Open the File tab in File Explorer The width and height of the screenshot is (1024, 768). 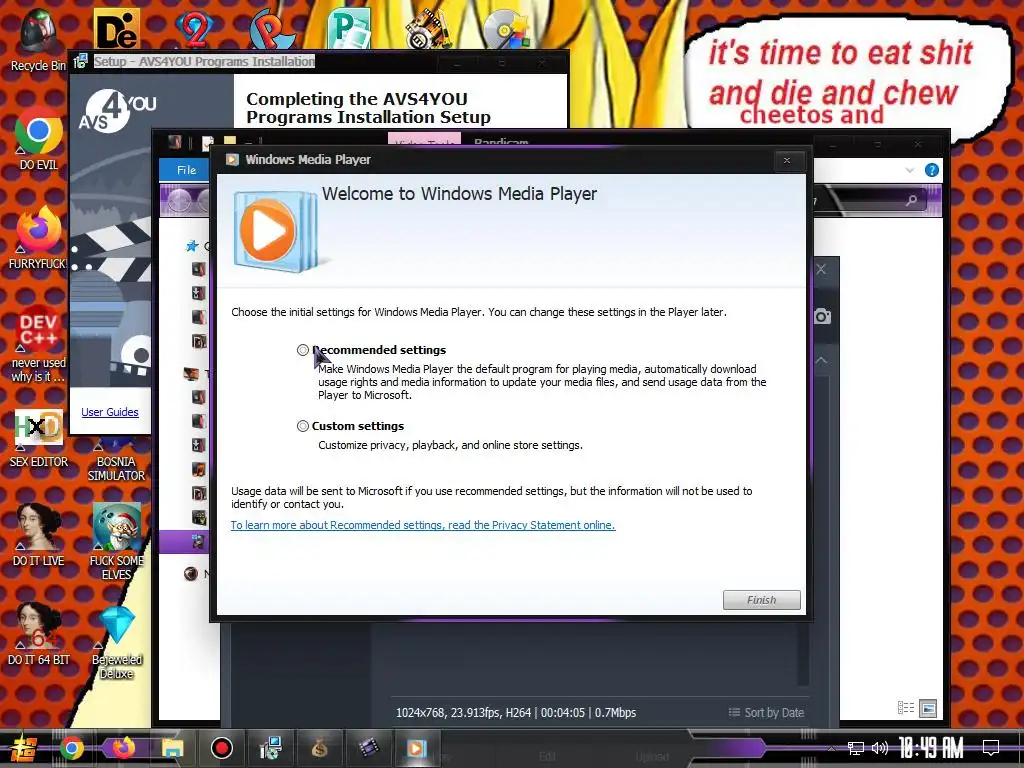186,170
